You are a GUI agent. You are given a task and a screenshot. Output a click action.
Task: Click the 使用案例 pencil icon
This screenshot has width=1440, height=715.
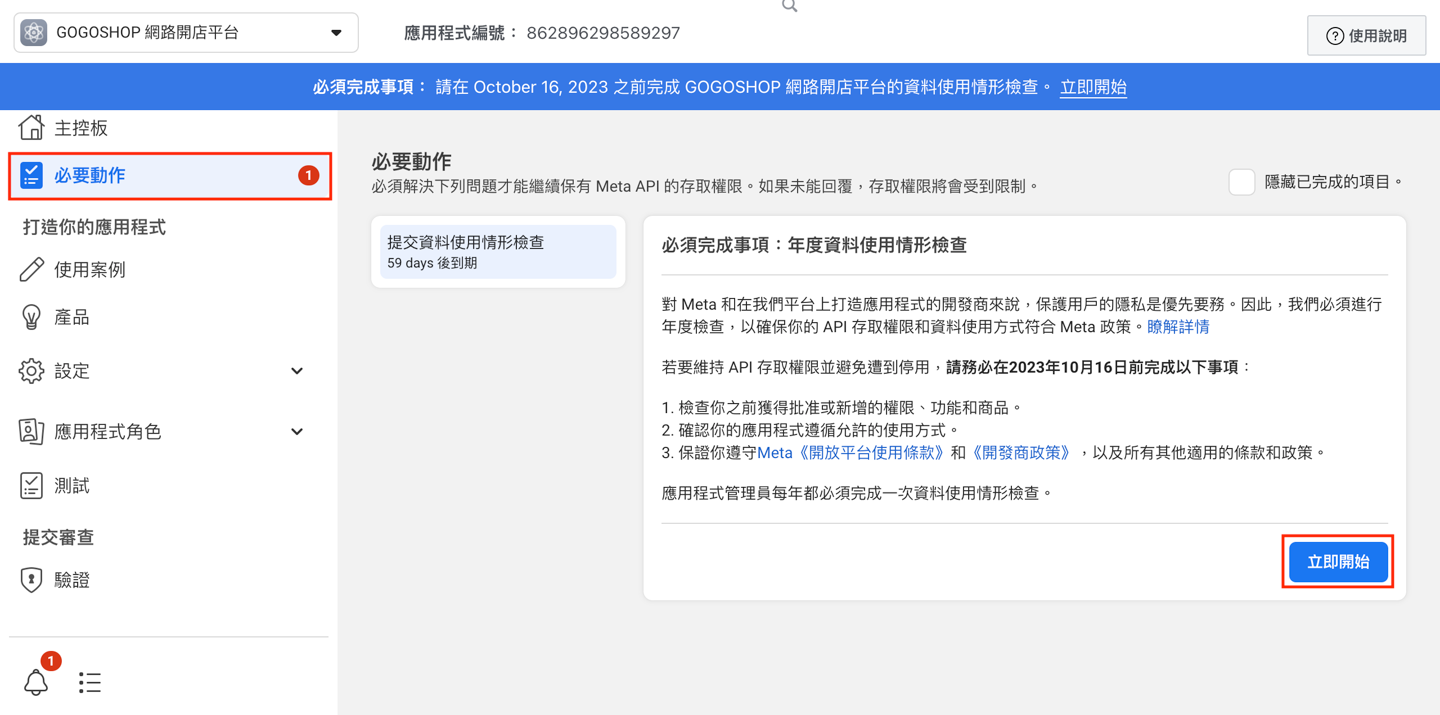(x=31, y=269)
